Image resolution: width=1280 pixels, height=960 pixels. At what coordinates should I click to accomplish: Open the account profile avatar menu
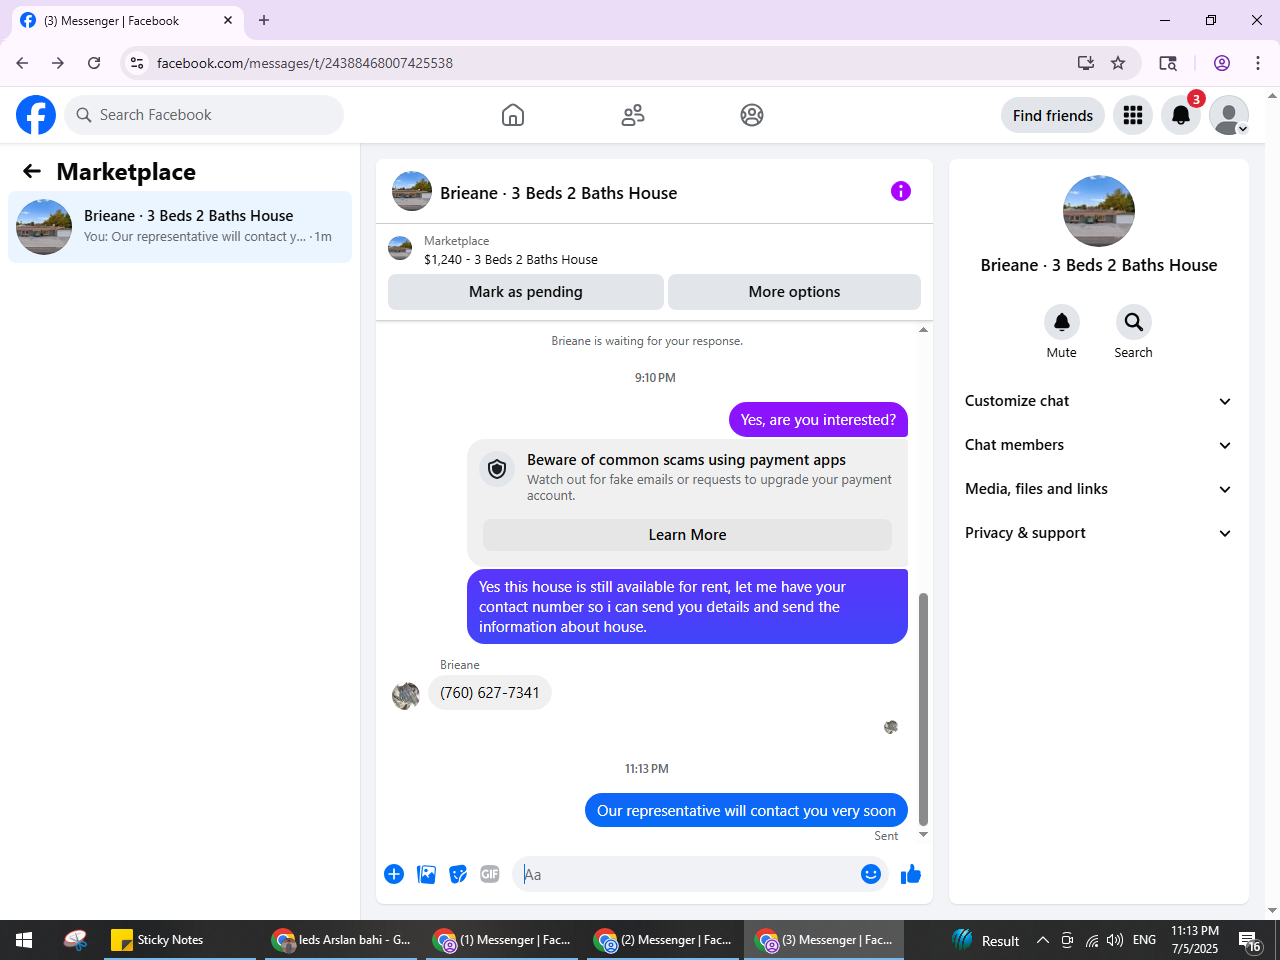tap(1229, 115)
